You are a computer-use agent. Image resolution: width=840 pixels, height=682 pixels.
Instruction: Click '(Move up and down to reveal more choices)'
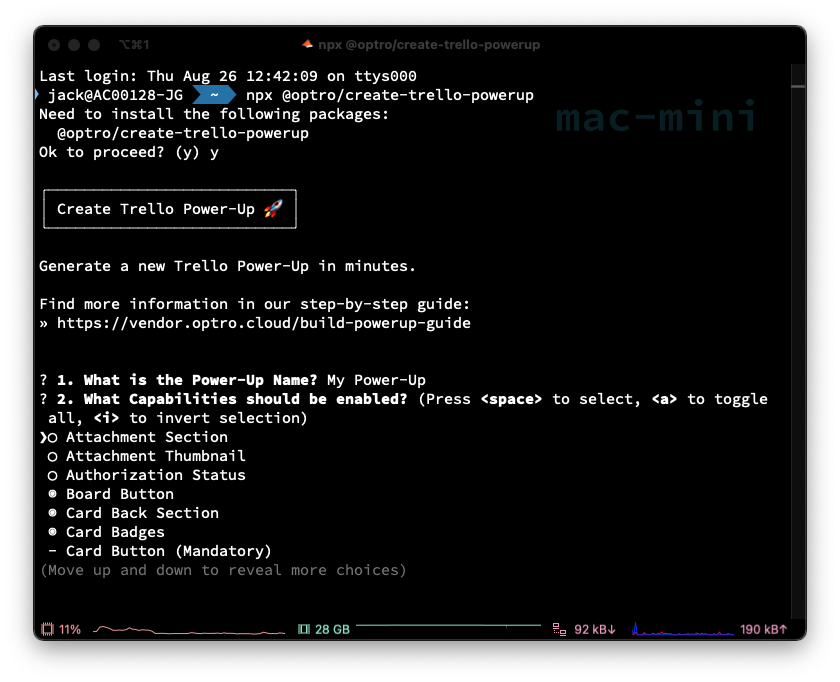[x=223, y=570]
